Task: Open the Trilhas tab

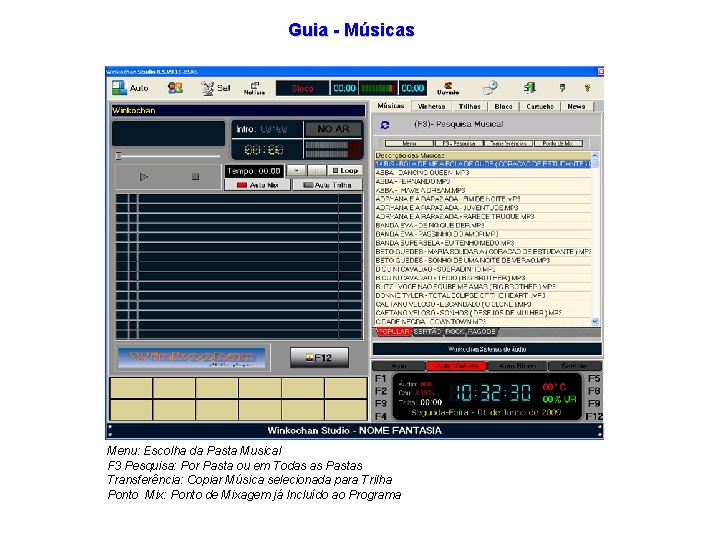Action: click(x=469, y=107)
